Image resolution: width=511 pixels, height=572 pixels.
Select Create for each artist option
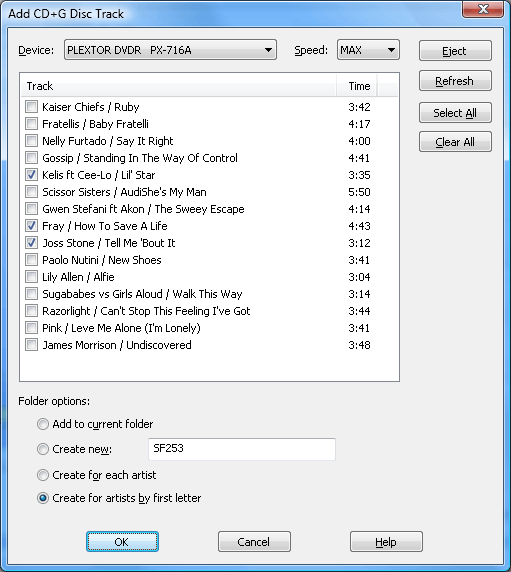[x=43, y=475]
